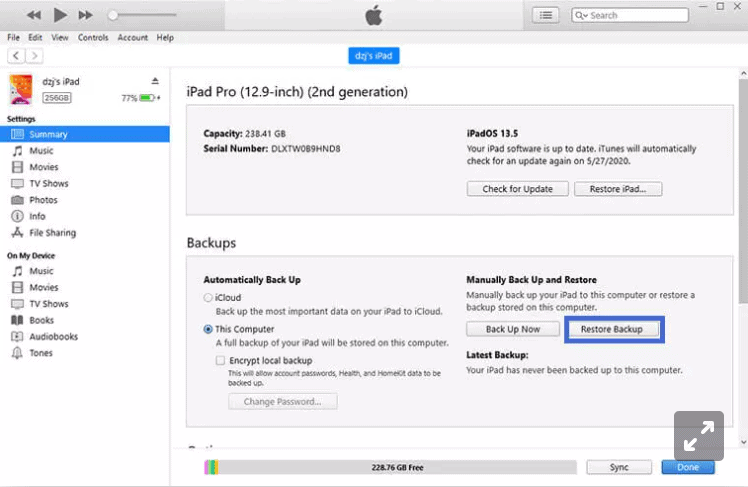Click the Sync button
The height and width of the screenshot is (487, 748).
pos(619,467)
